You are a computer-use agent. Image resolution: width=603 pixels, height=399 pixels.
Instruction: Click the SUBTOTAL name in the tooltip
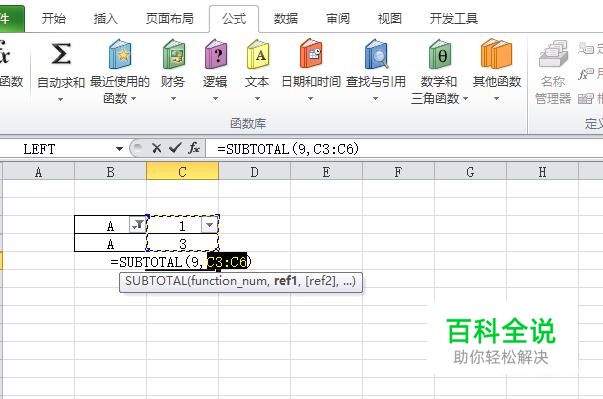[x=156, y=281]
